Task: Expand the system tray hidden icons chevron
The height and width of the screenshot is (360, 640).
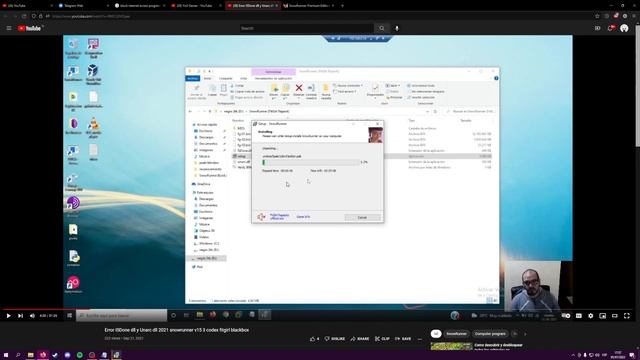Action: click(x=573, y=355)
